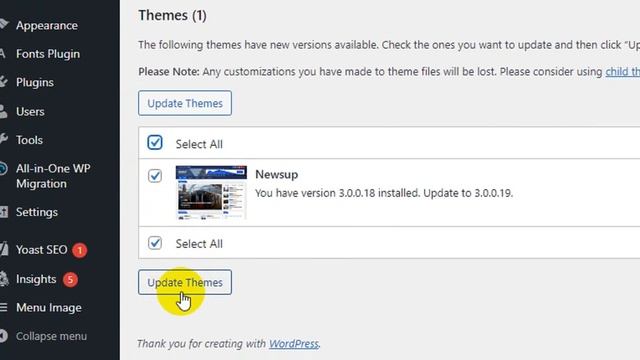This screenshot has width=640, height=360.
Task: Open the Fonts Plugin menu
Action: tap(48, 54)
